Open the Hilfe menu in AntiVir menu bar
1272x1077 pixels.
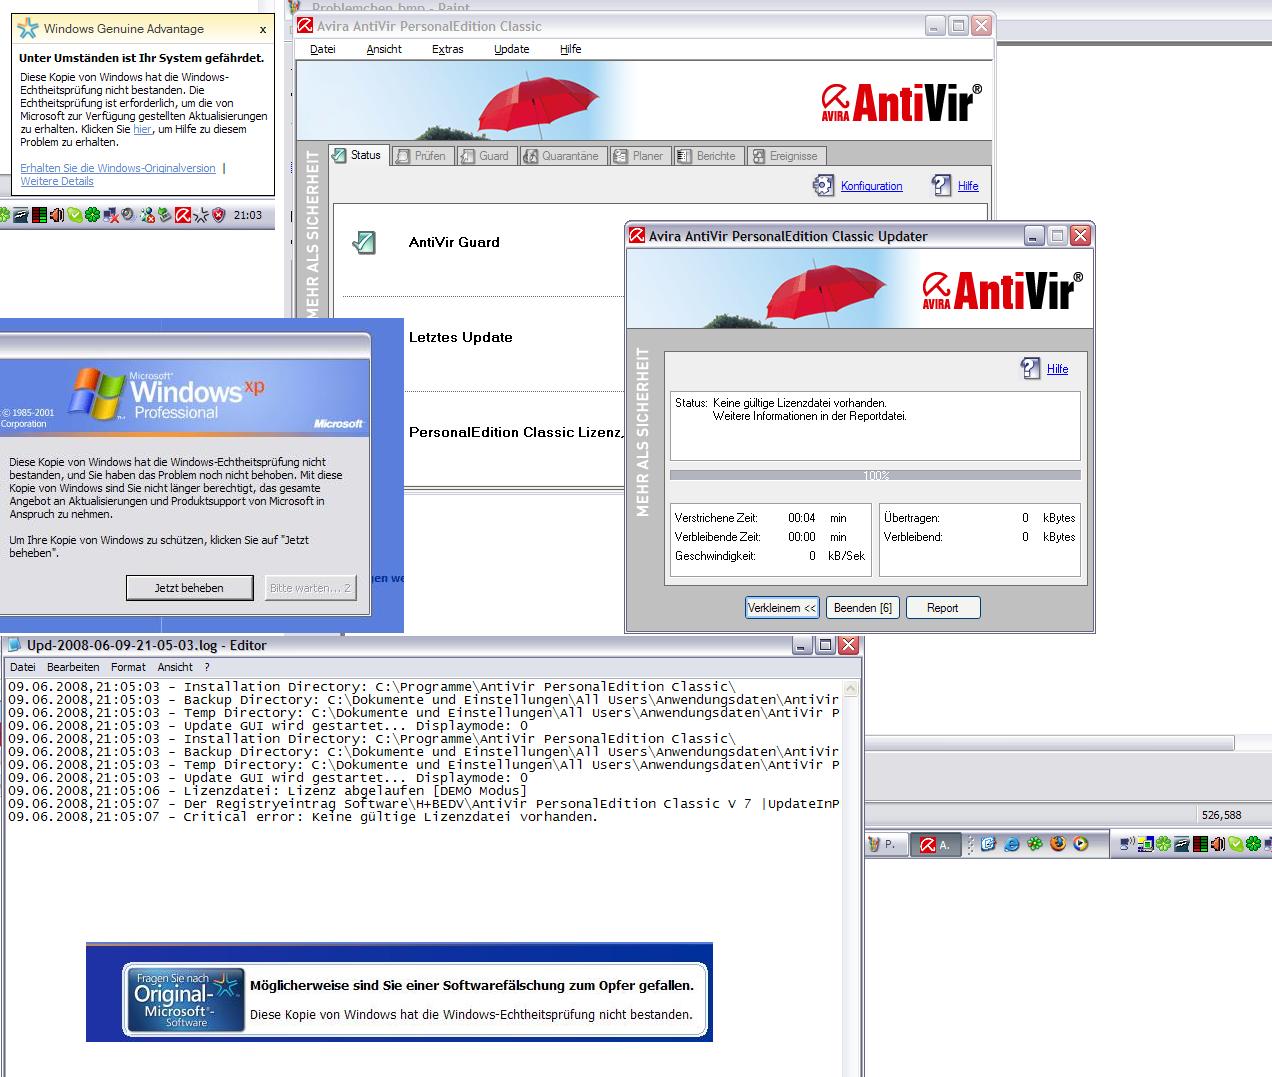pos(571,49)
